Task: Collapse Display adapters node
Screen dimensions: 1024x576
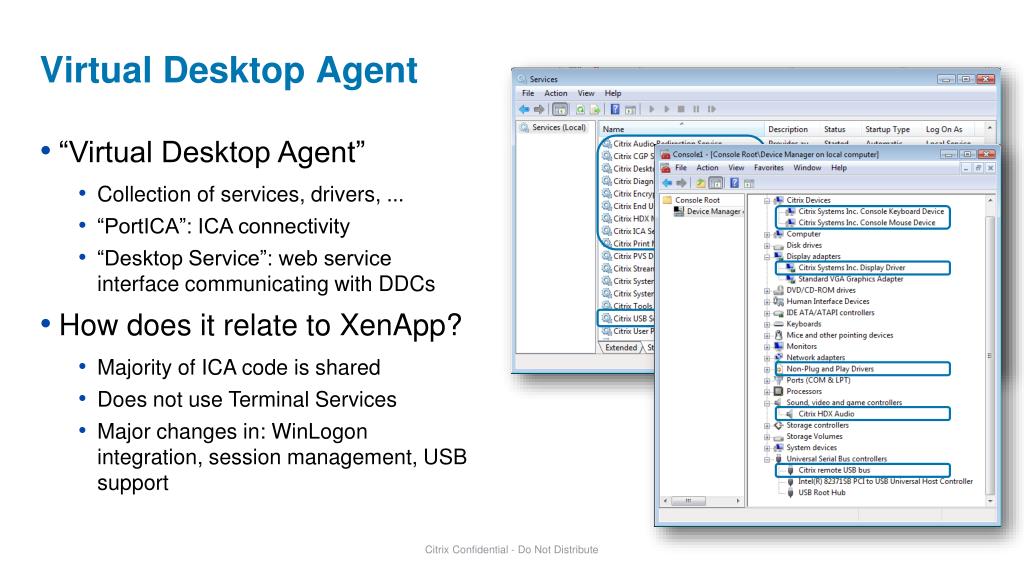Action: (767, 257)
